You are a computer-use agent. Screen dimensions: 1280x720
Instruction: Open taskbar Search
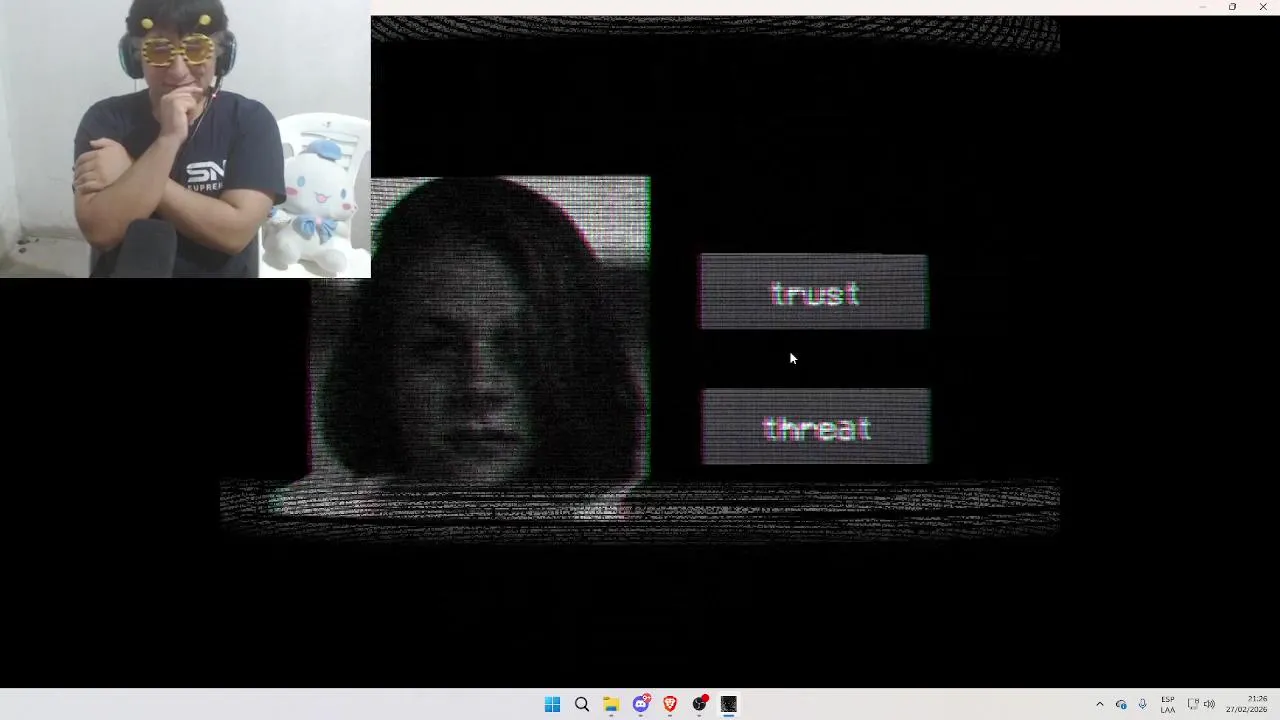(x=582, y=704)
